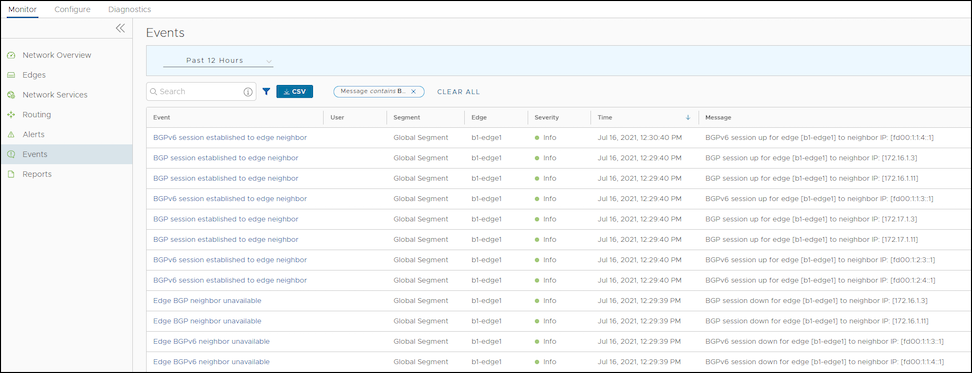
Task: Open the Past 12 Hours dropdown
Action: (x=218, y=61)
